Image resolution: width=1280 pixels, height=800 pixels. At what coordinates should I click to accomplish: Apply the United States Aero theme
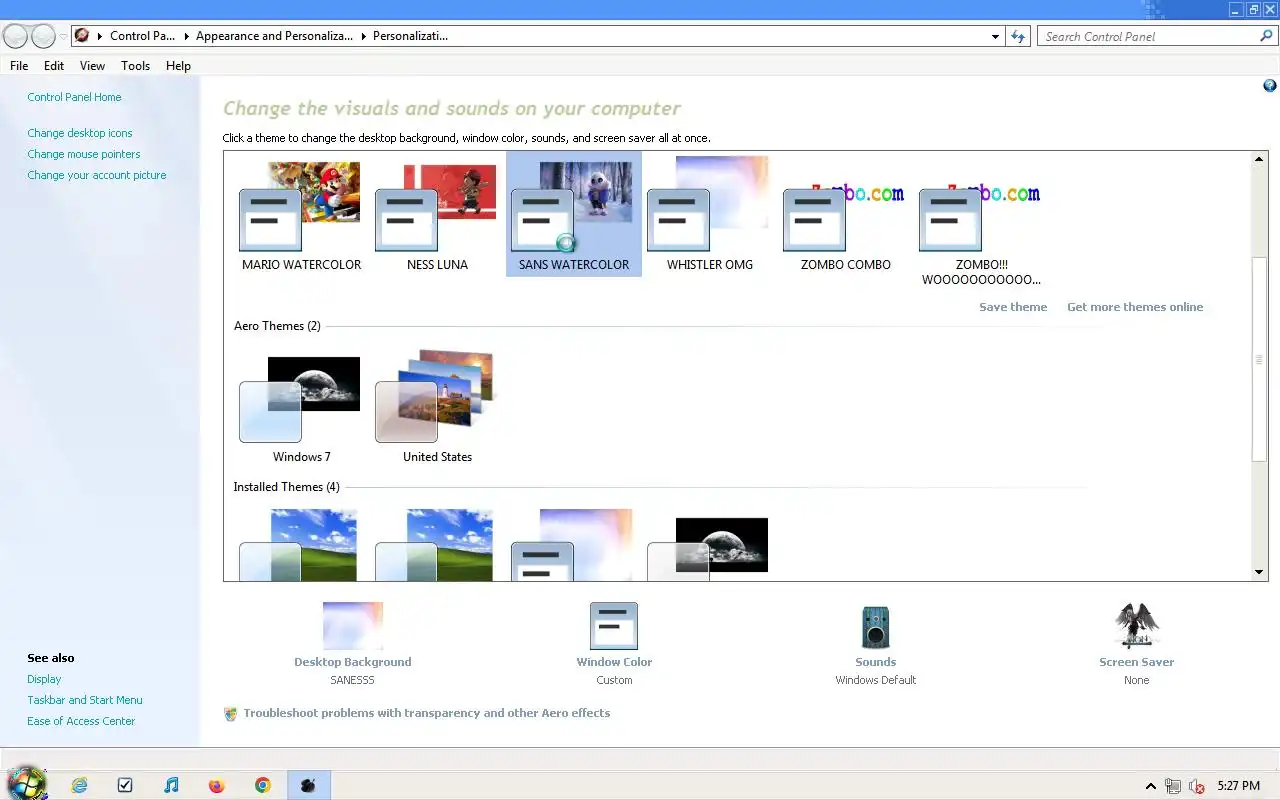click(437, 407)
